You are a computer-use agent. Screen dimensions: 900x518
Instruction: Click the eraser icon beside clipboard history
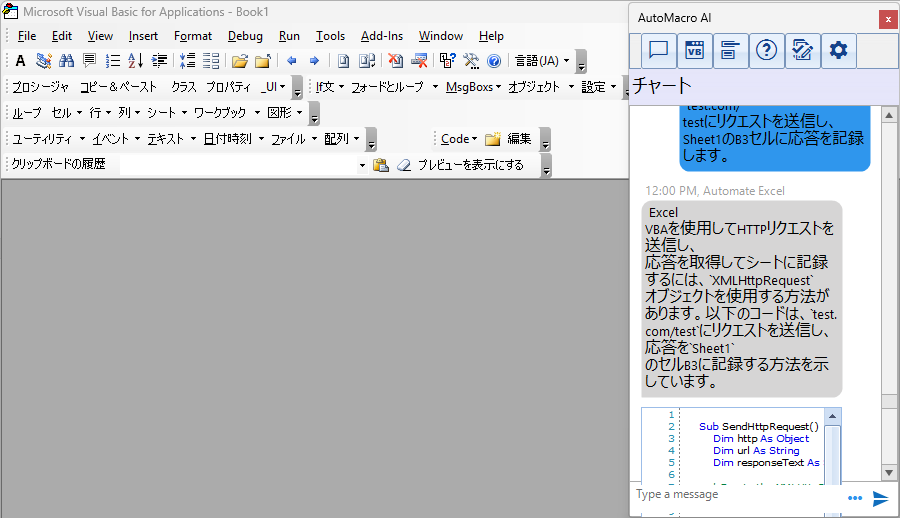click(403, 165)
